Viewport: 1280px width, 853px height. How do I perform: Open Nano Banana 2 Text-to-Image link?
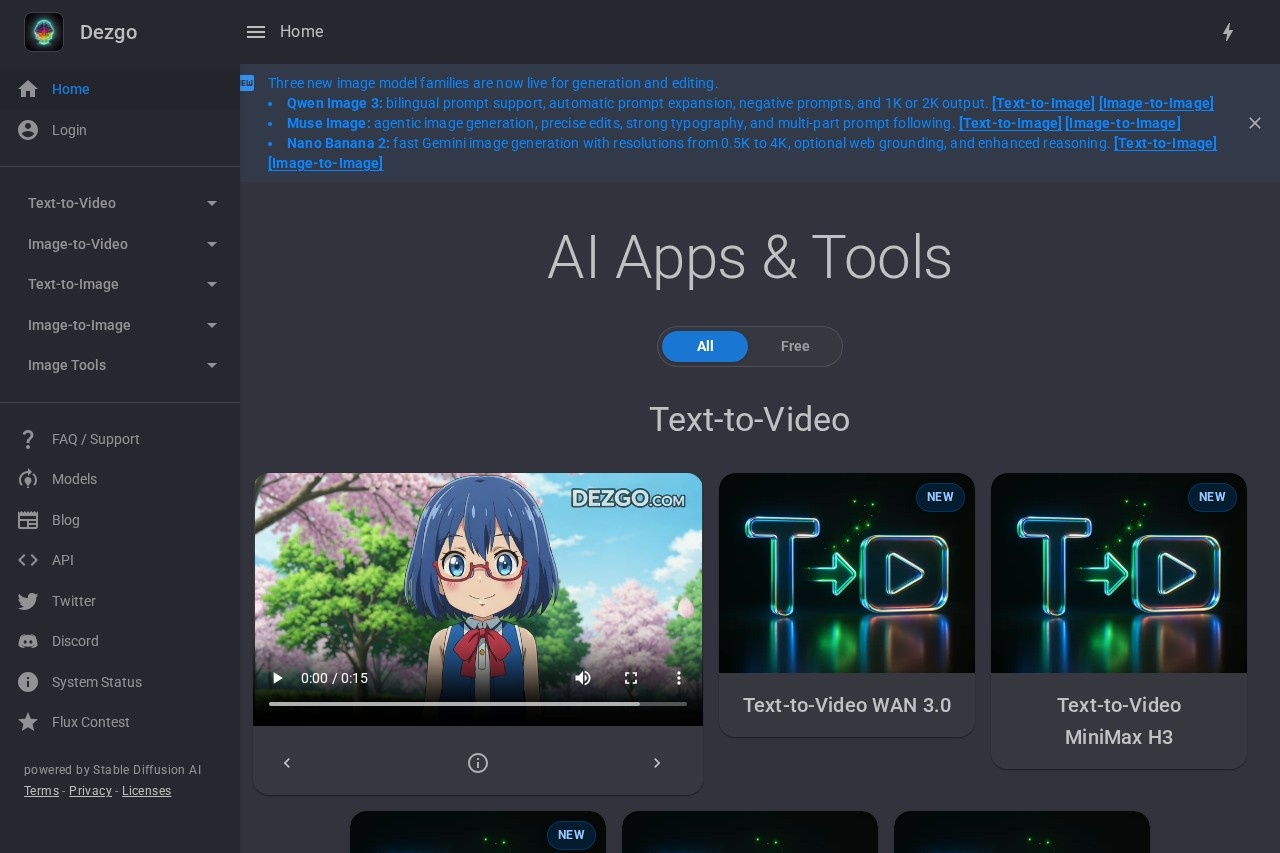[1165, 143]
